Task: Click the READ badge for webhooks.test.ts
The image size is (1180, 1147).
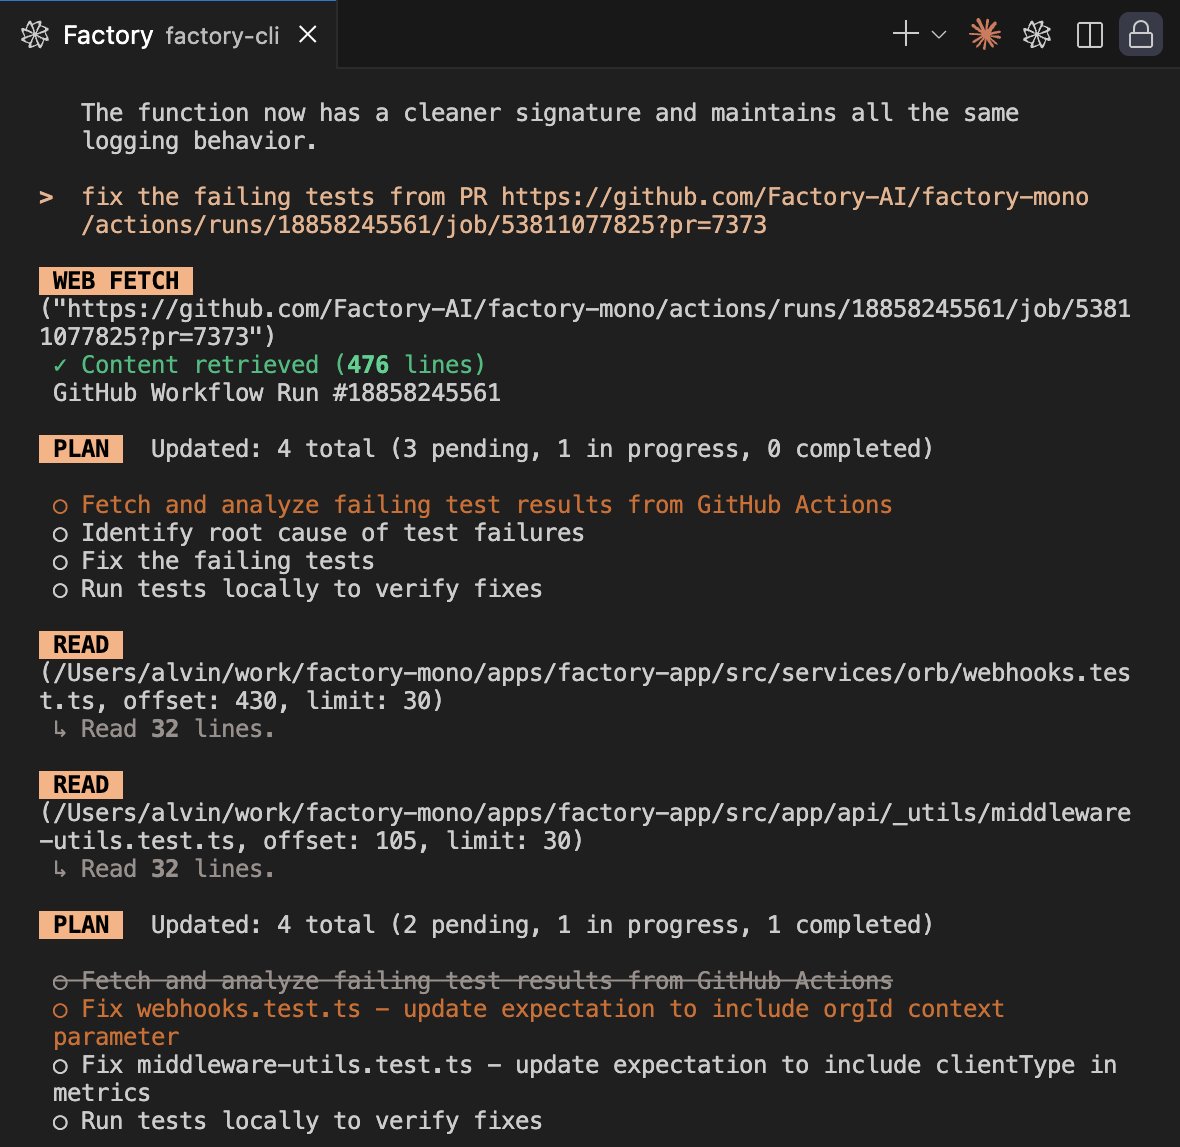Action: tap(81, 644)
